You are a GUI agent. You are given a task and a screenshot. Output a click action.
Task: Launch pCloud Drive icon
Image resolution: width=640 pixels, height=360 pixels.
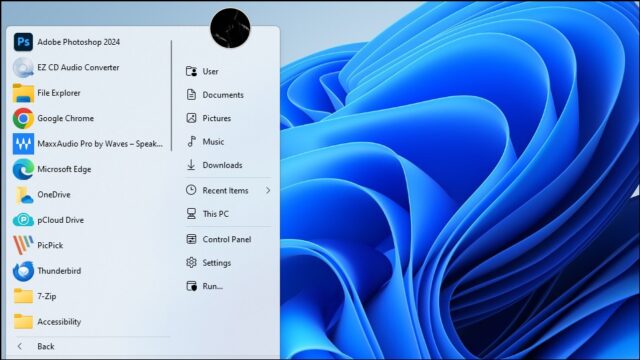23,220
